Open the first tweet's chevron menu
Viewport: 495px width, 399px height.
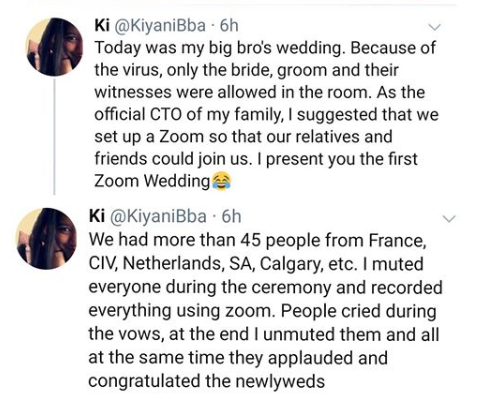point(434,27)
